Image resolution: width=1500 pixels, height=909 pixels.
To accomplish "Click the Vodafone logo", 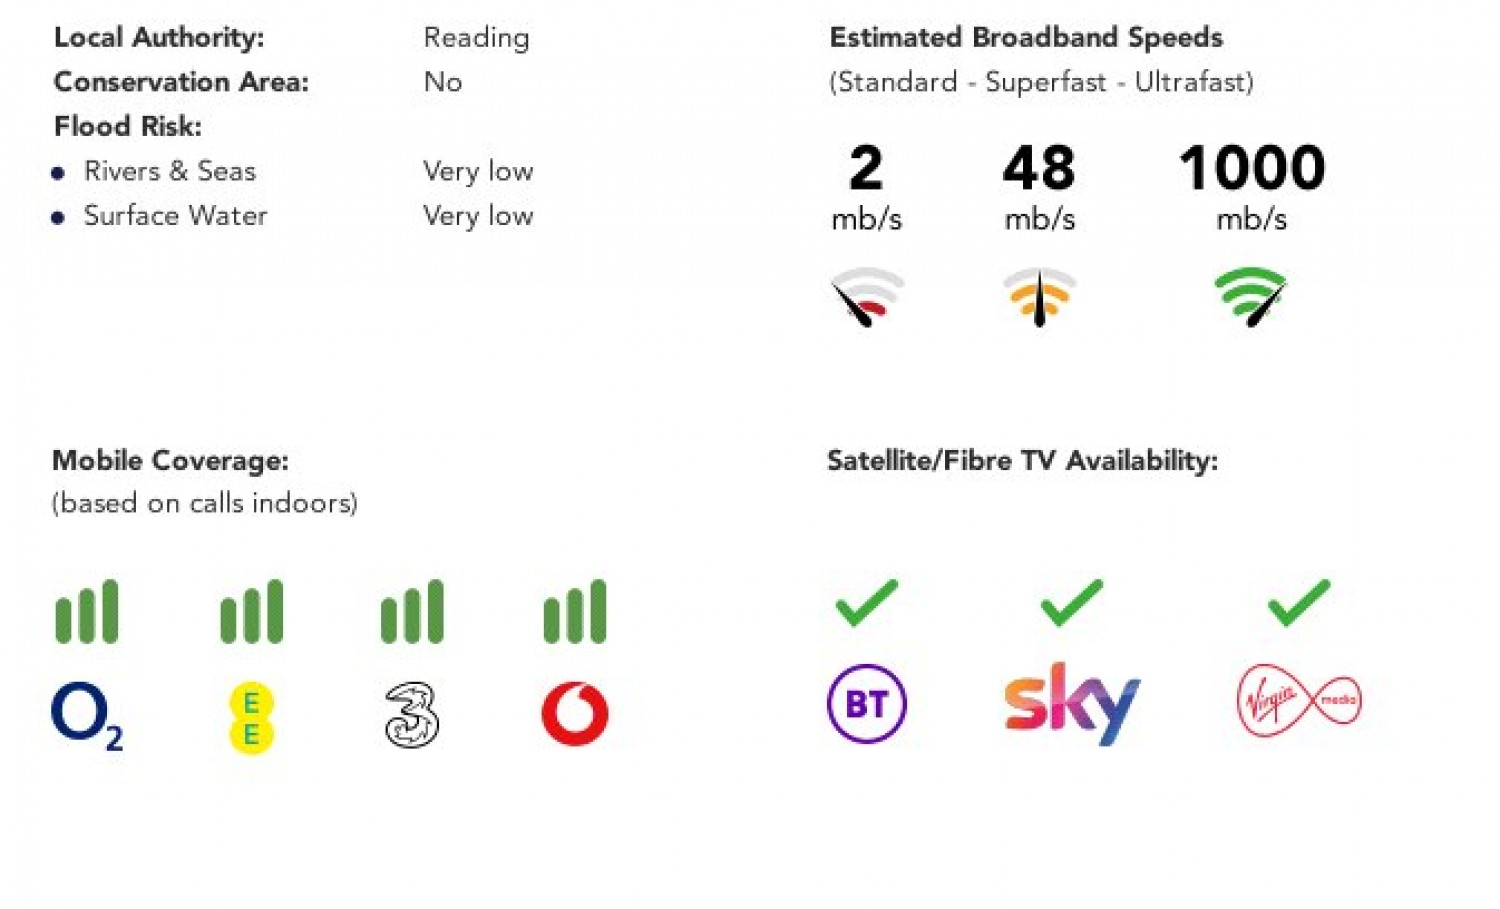I will click(x=575, y=714).
